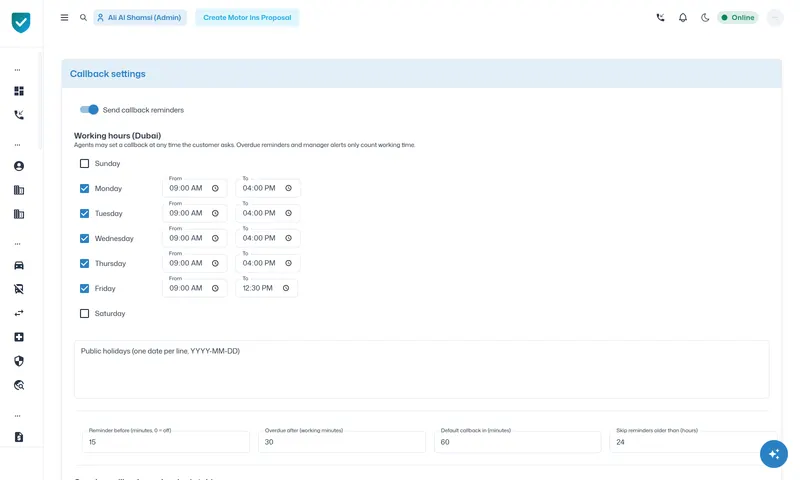Open the upper buildings icon in sidebar
This screenshot has width=800, height=480.
pyautogui.click(x=19, y=190)
